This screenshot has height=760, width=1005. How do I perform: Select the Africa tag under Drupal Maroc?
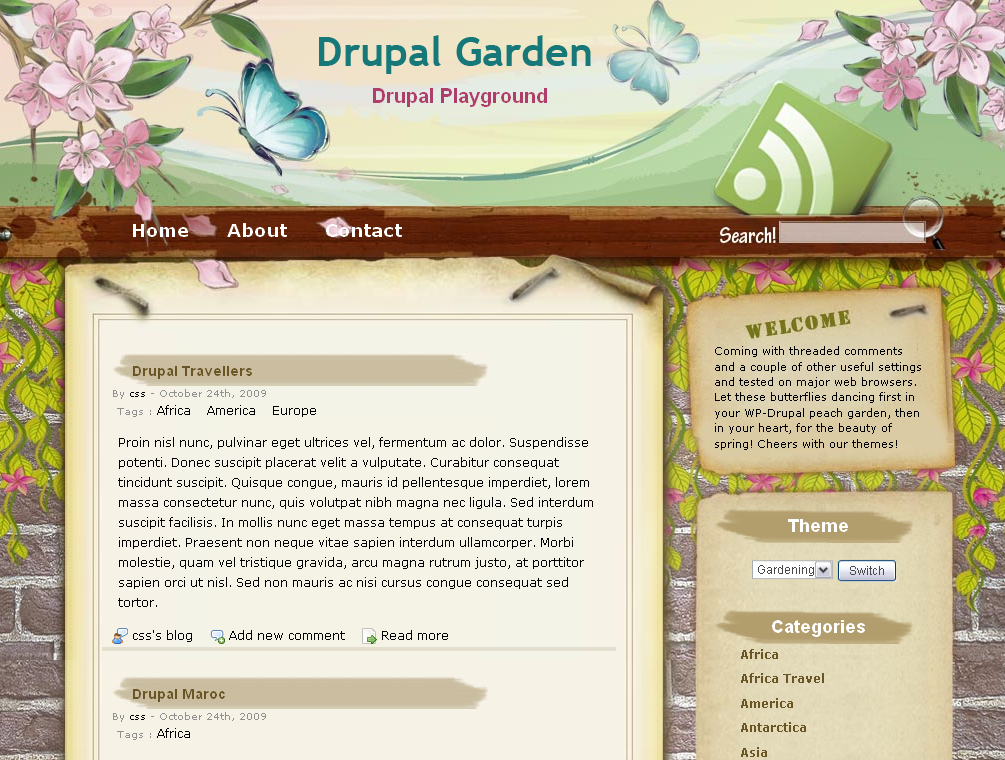coord(174,734)
